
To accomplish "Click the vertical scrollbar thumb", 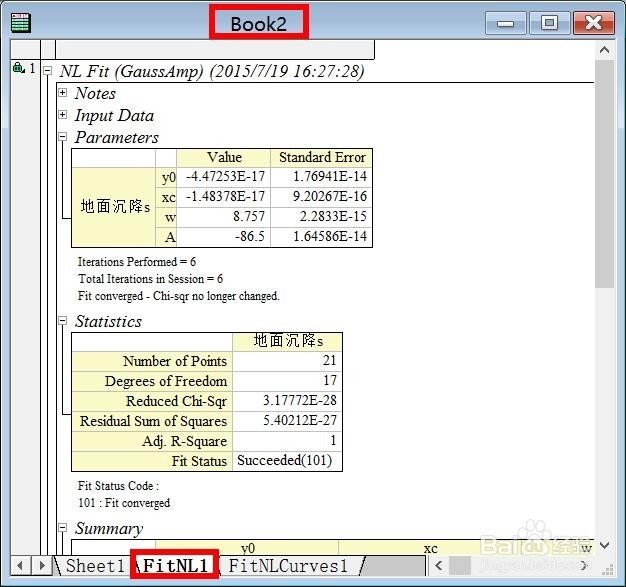I will pos(604,174).
